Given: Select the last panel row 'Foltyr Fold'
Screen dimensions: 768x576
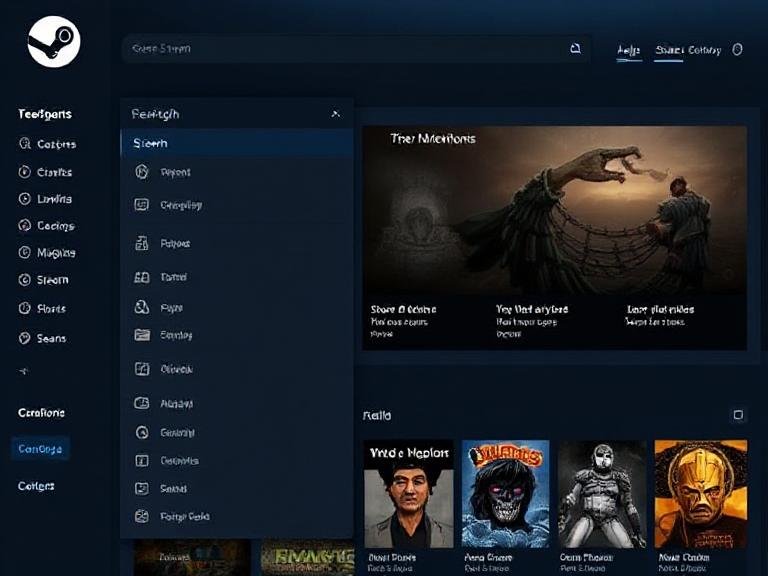Looking at the screenshot, I should 237,516.
